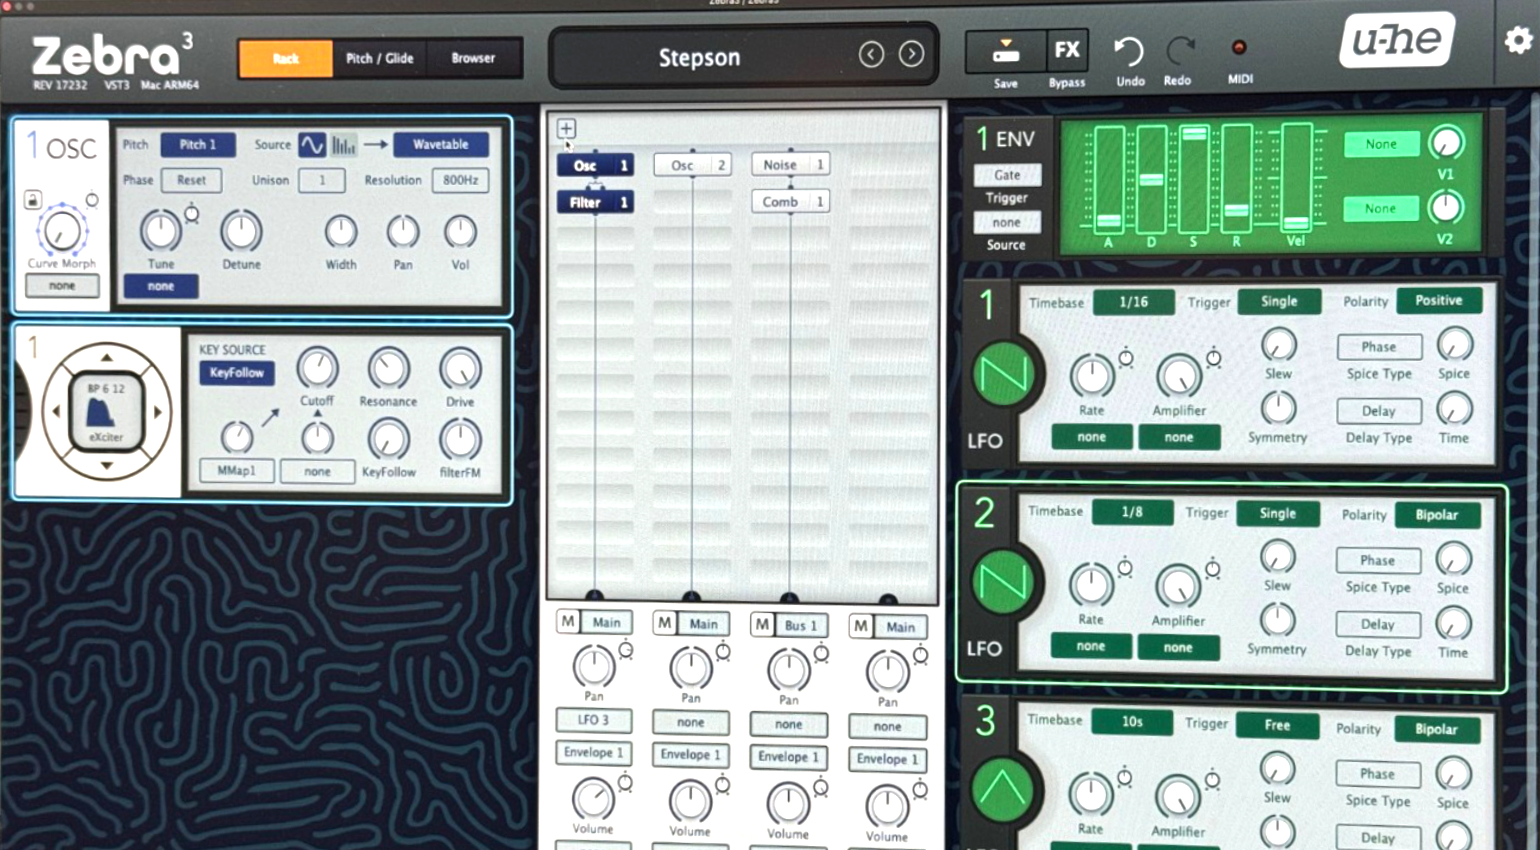Go to the previous preset arrow
Image resolution: width=1540 pixels, height=850 pixels.
(871, 54)
